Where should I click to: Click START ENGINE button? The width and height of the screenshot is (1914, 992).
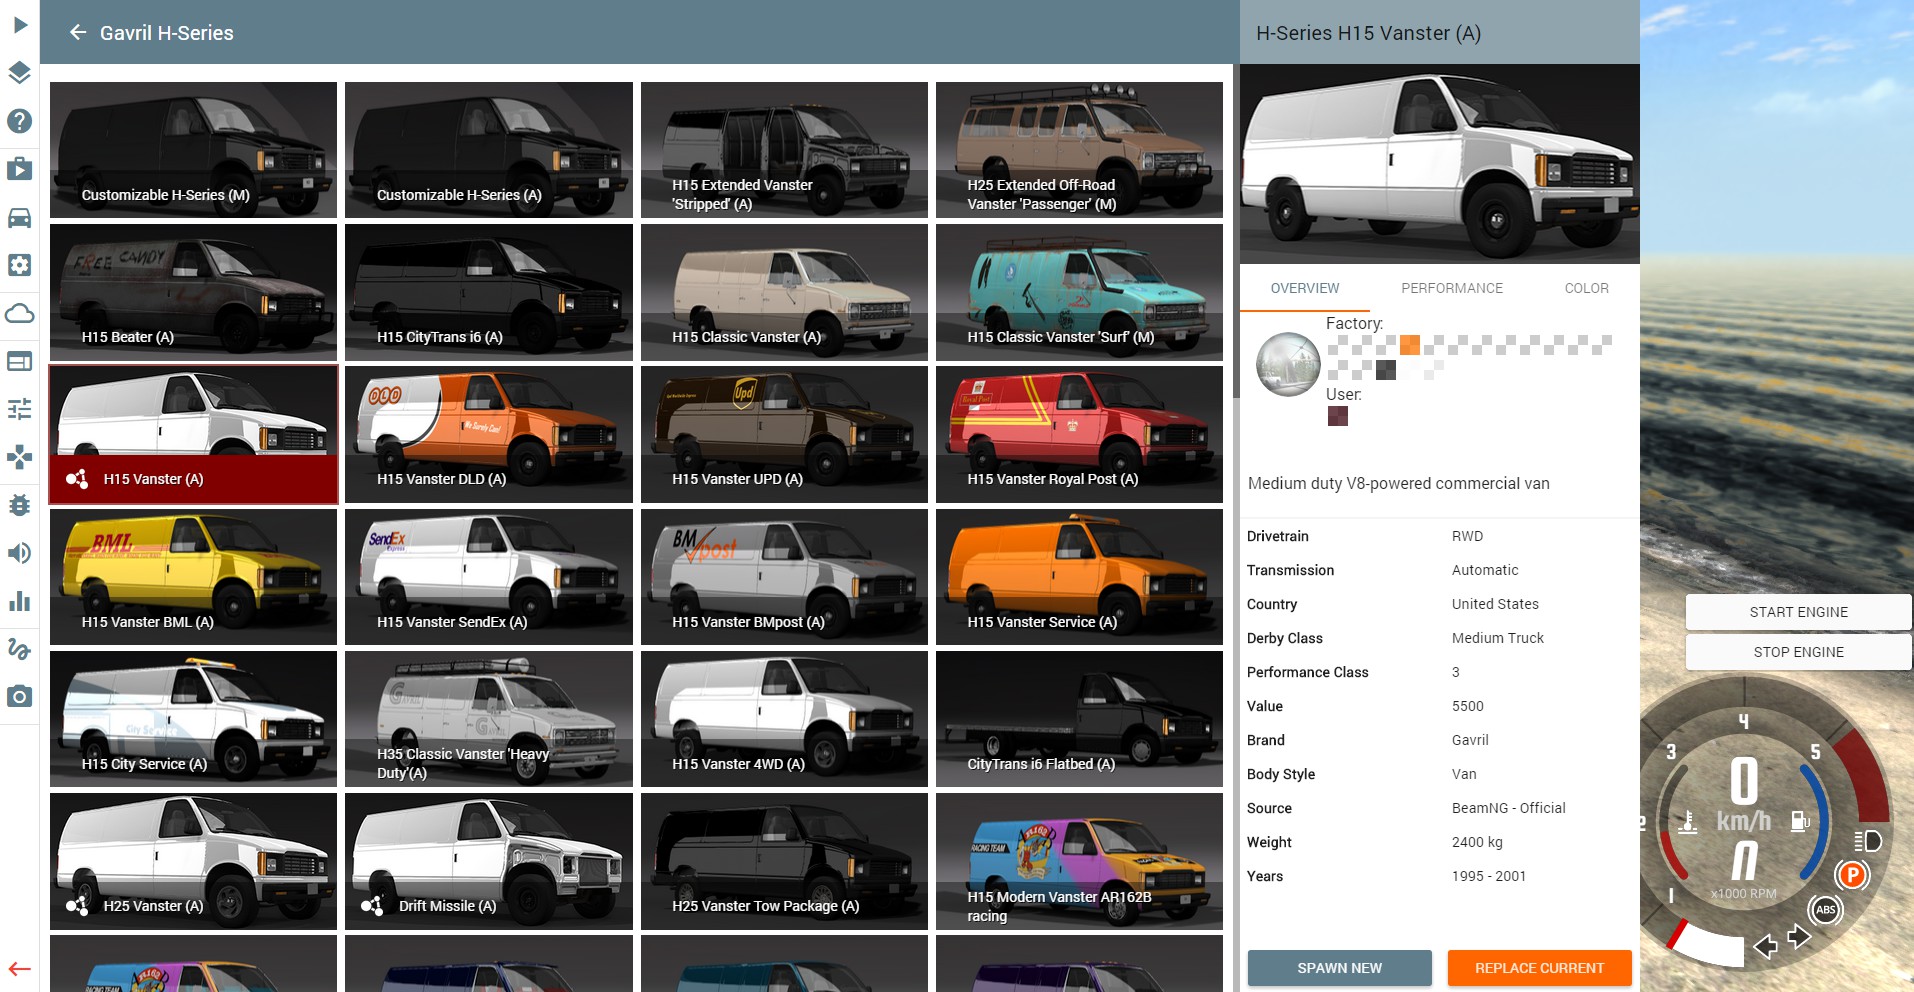1798,612
